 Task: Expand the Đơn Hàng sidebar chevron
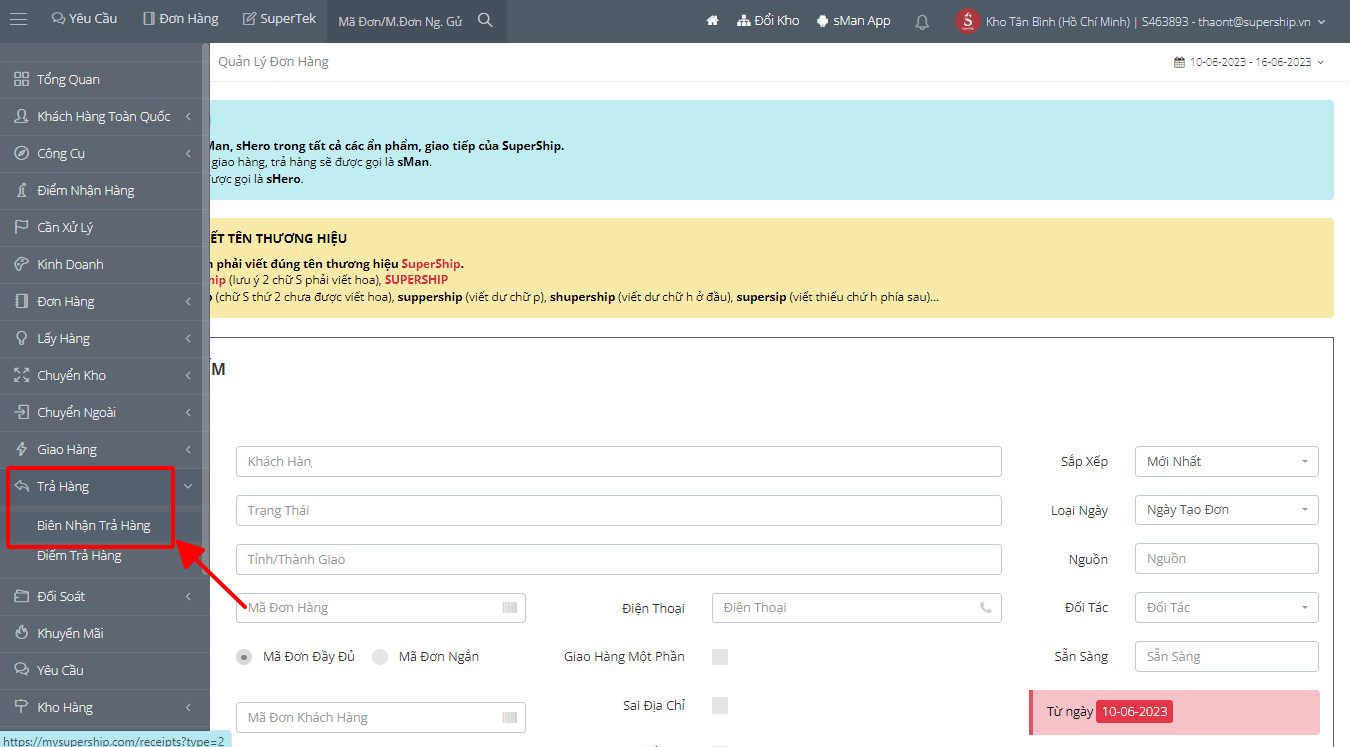click(188, 301)
